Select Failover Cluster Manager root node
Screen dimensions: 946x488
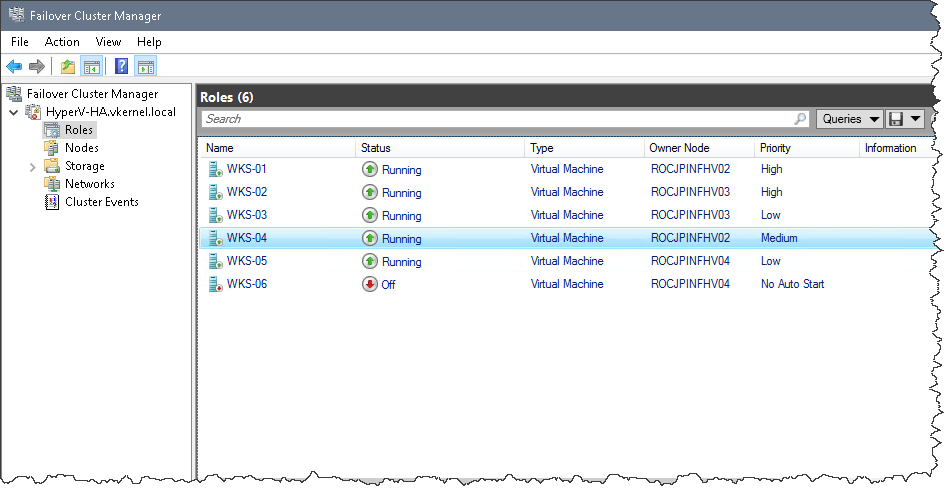point(92,93)
